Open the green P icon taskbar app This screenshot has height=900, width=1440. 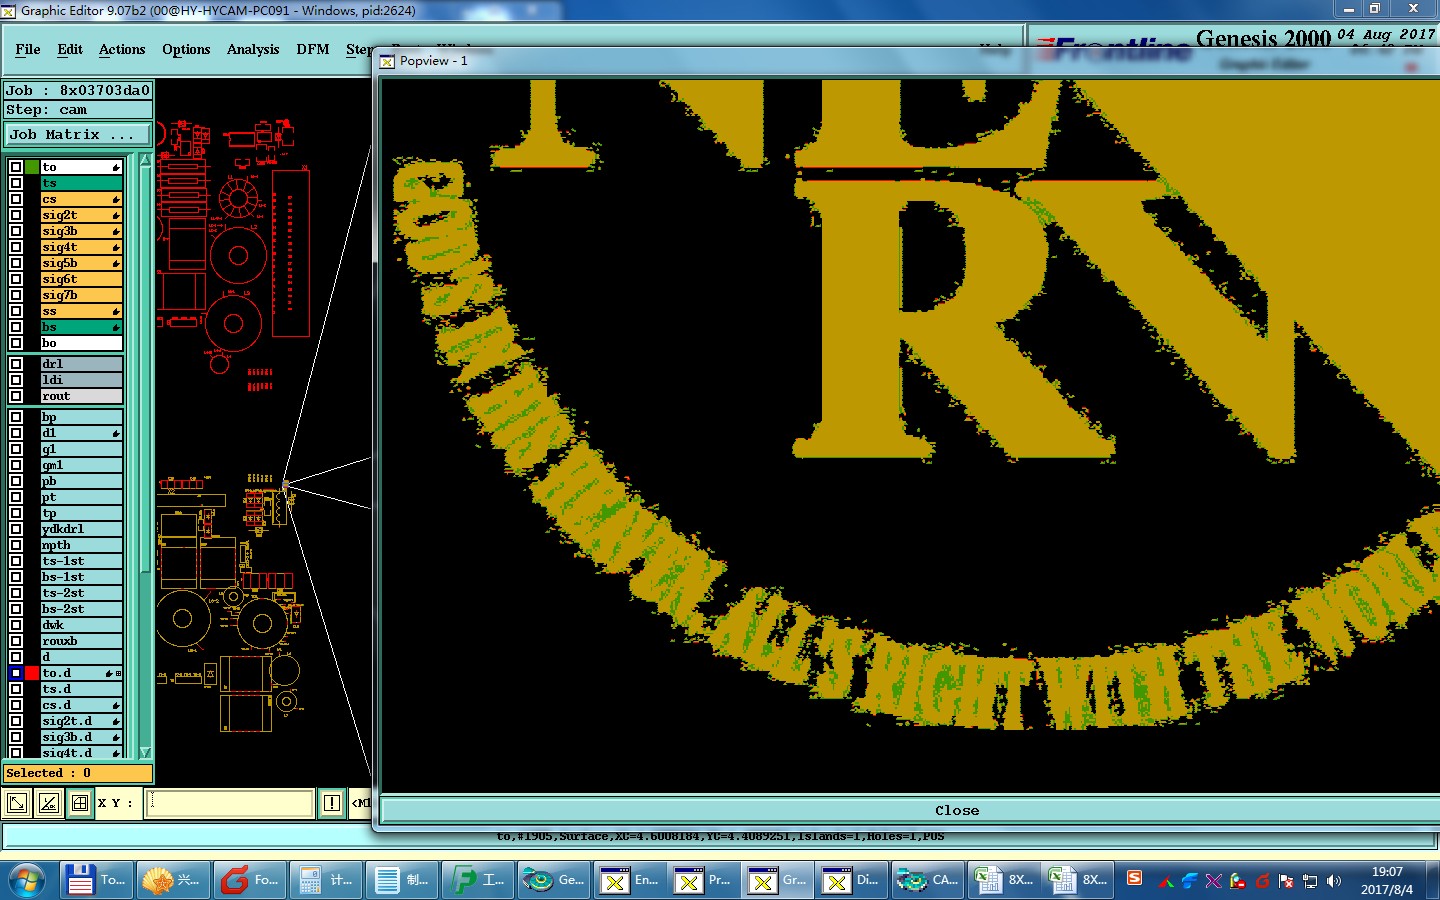(477, 880)
